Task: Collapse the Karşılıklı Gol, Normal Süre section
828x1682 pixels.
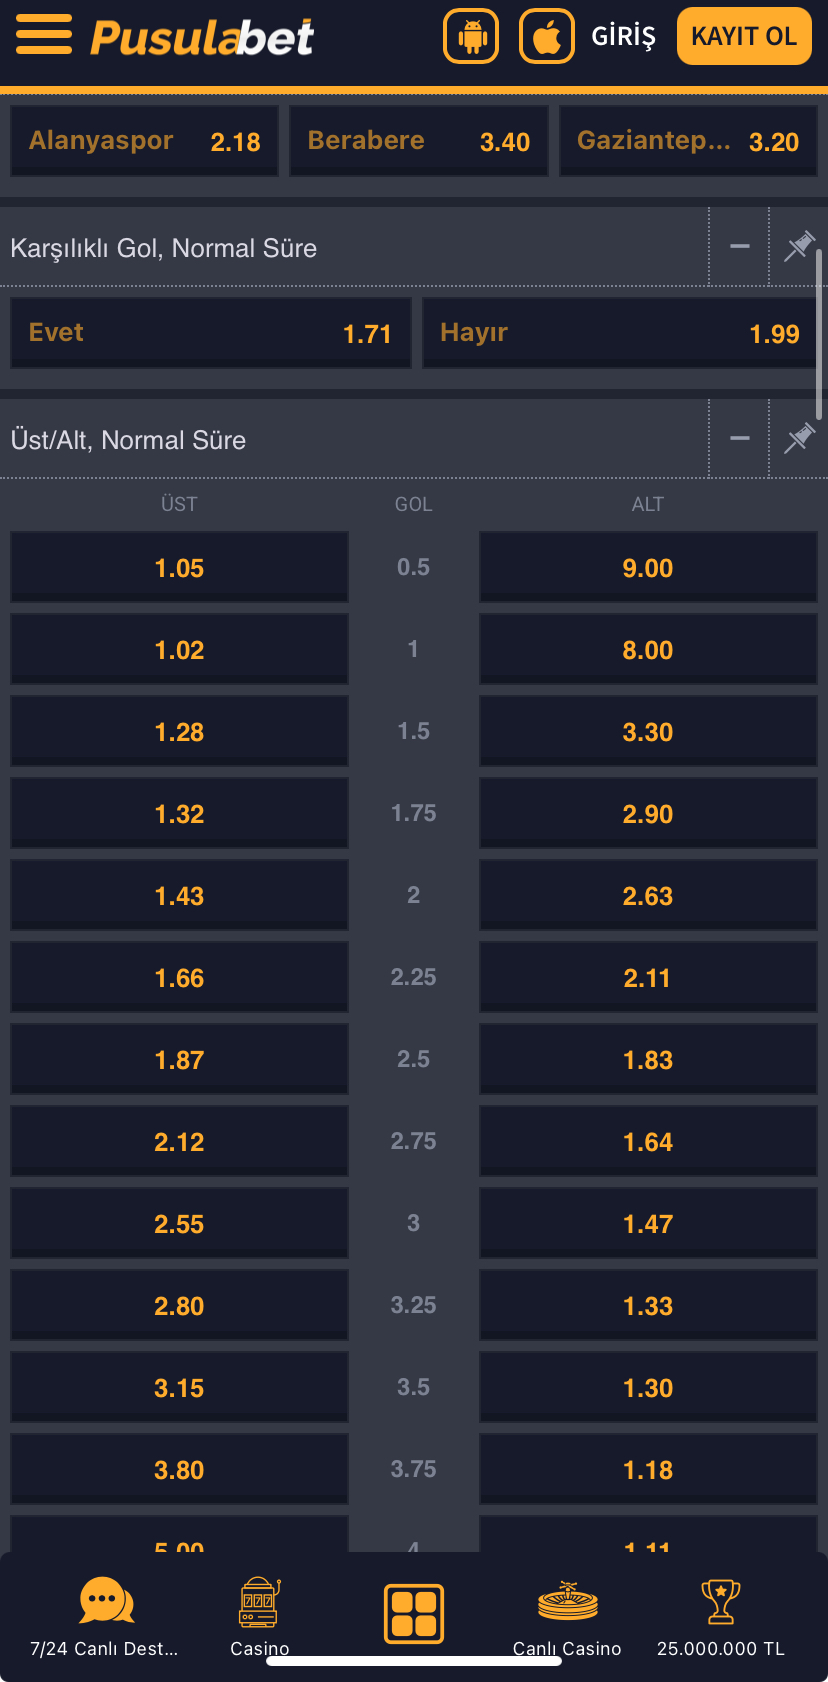Action: [x=740, y=246]
